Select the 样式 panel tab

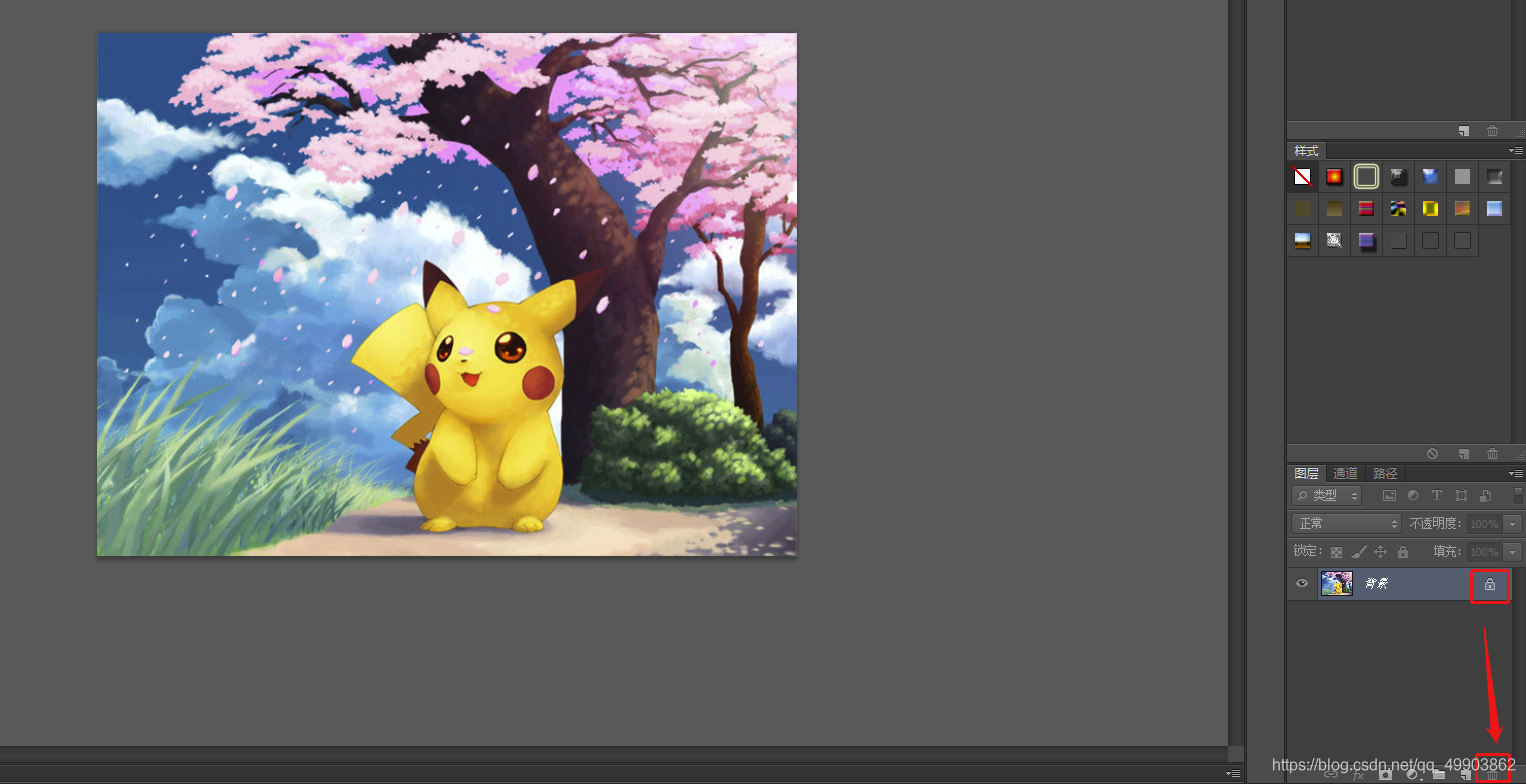coord(1306,151)
